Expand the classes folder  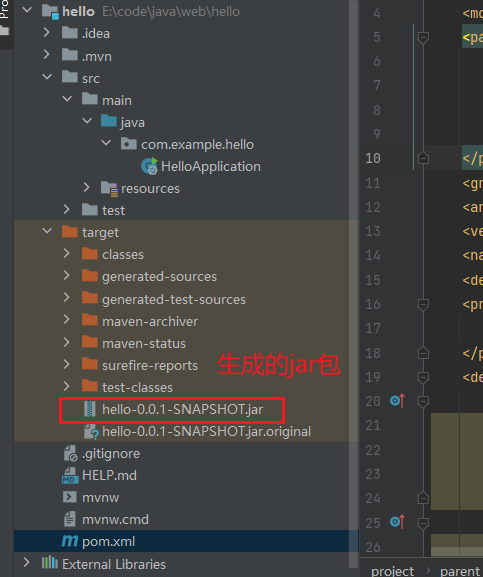tap(67, 253)
